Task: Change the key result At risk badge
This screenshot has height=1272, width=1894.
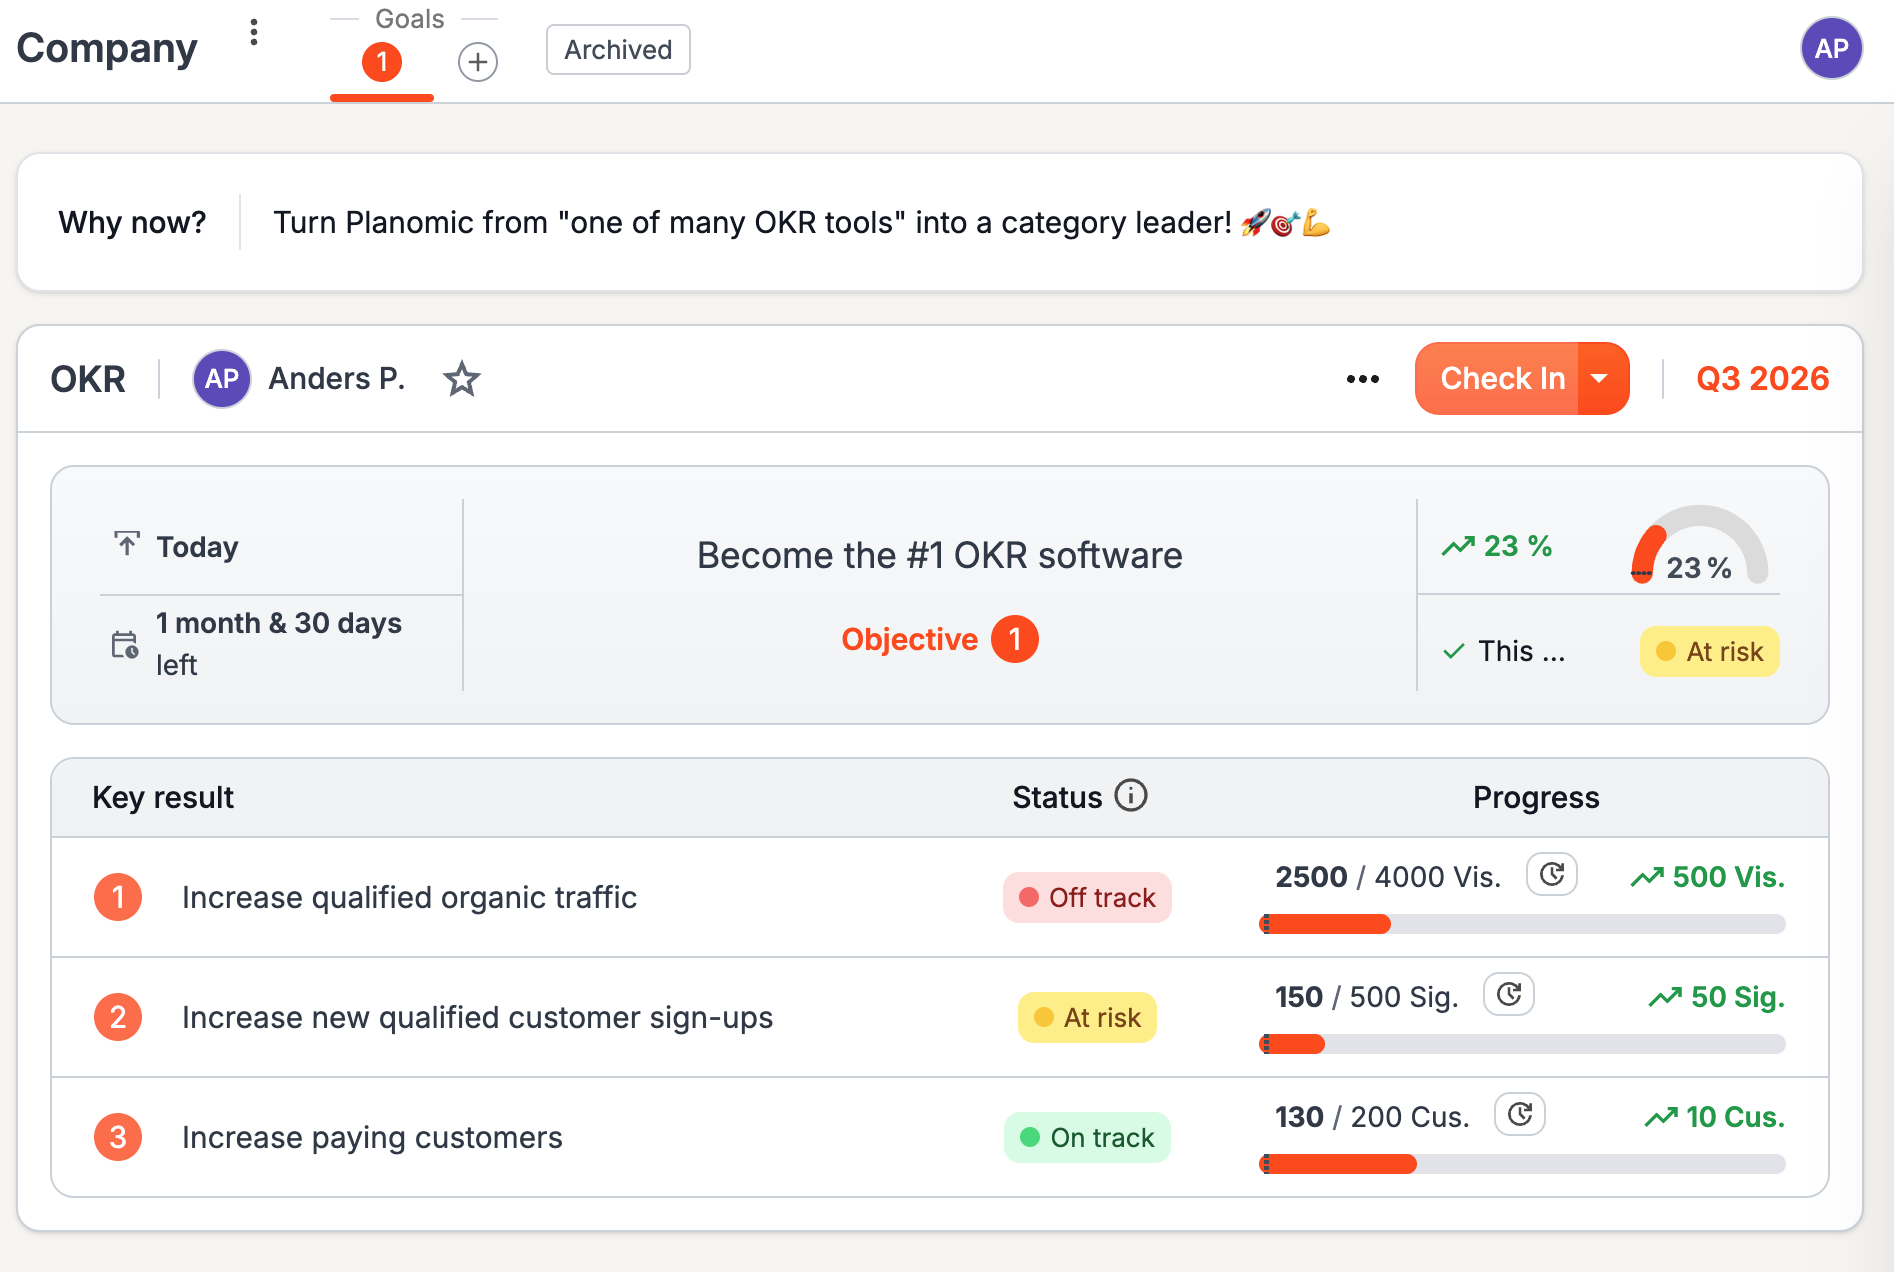Action: click(1087, 1017)
